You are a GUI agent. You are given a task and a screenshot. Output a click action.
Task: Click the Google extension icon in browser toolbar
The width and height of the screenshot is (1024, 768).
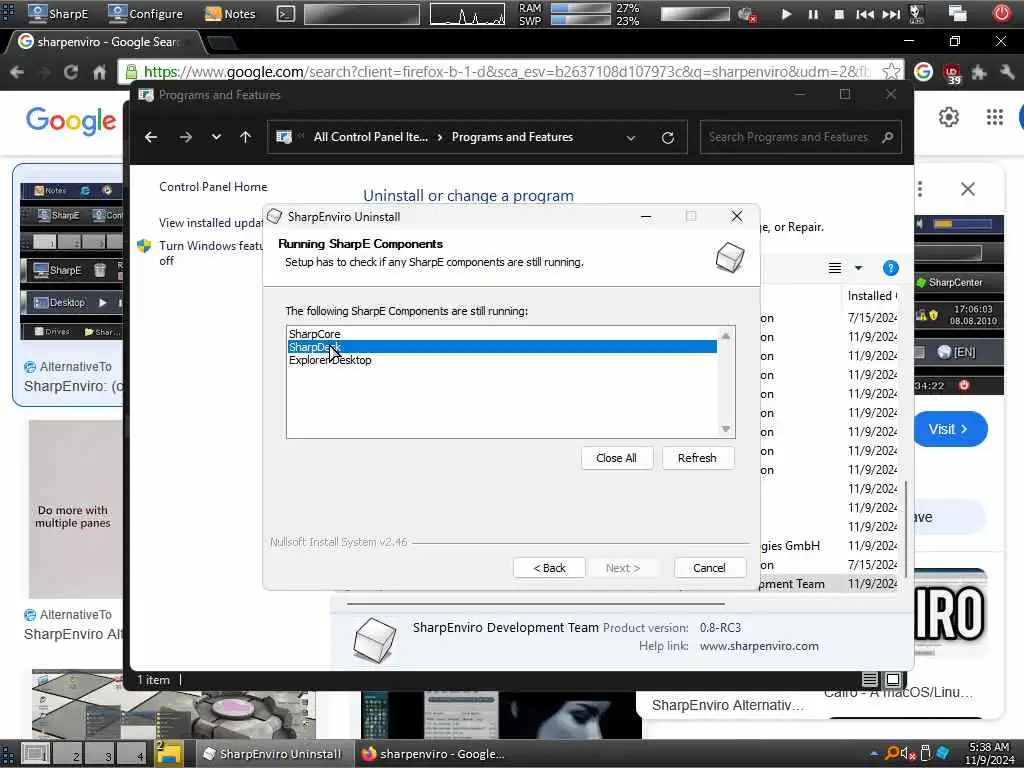click(923, 71)
